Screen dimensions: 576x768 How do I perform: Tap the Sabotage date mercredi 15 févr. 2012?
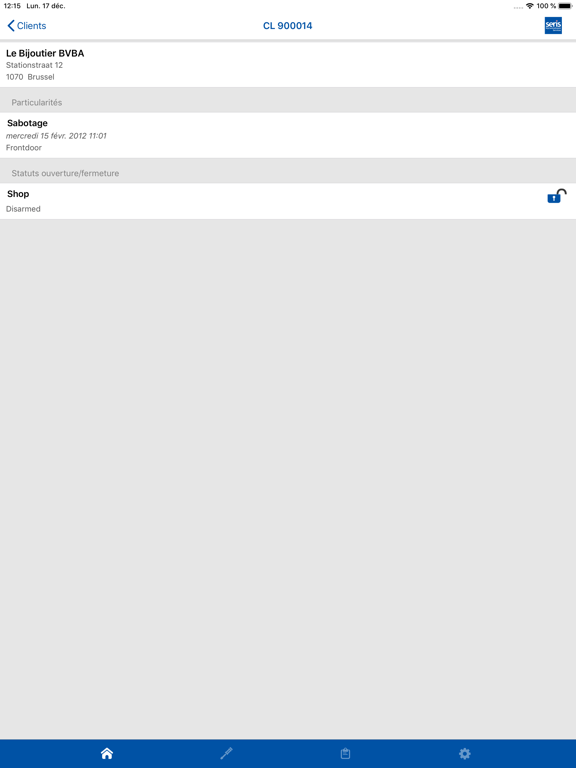pyautogui.click(x=56, y=136)
